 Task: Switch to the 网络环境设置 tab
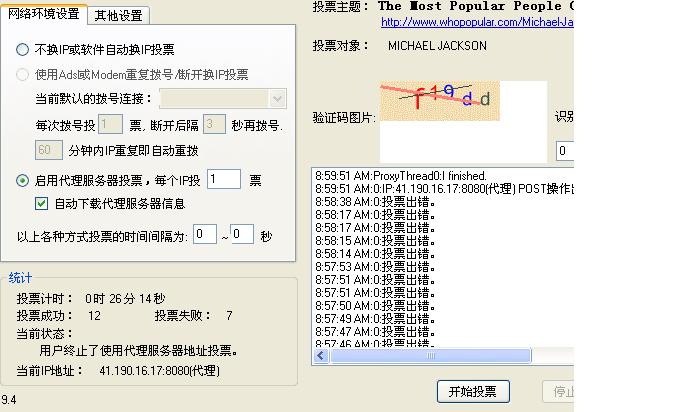[x=43, y=14]
